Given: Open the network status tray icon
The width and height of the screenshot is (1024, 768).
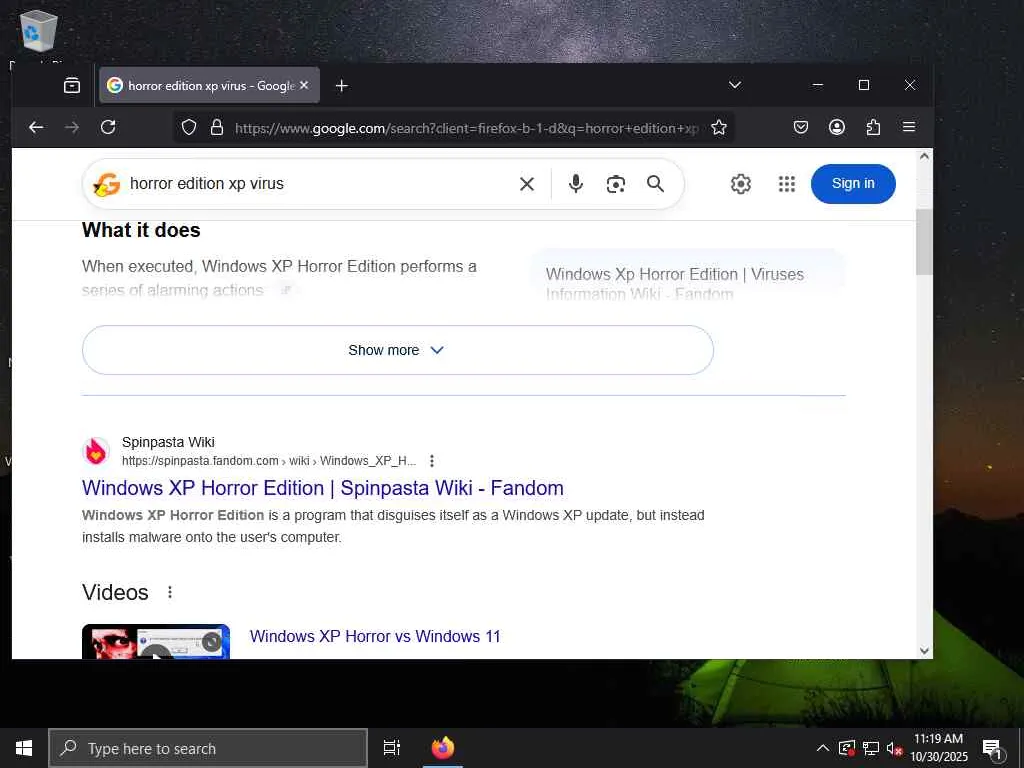Looking at the screenshot, I should tap(871, 748).
